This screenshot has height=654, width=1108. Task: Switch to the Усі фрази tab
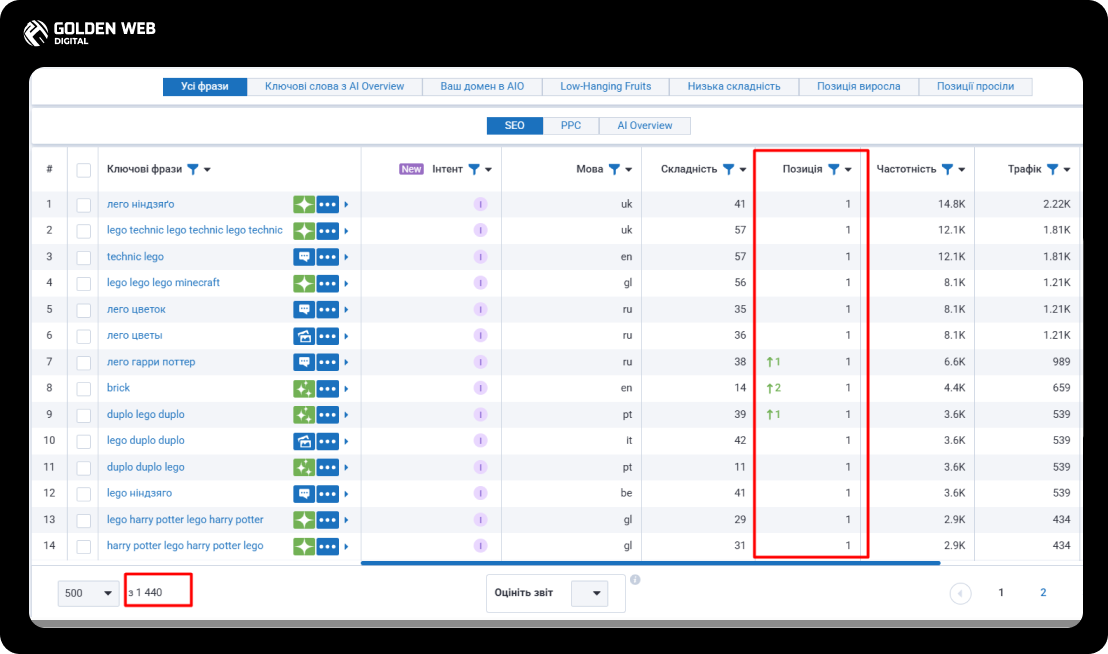point(205,87)
